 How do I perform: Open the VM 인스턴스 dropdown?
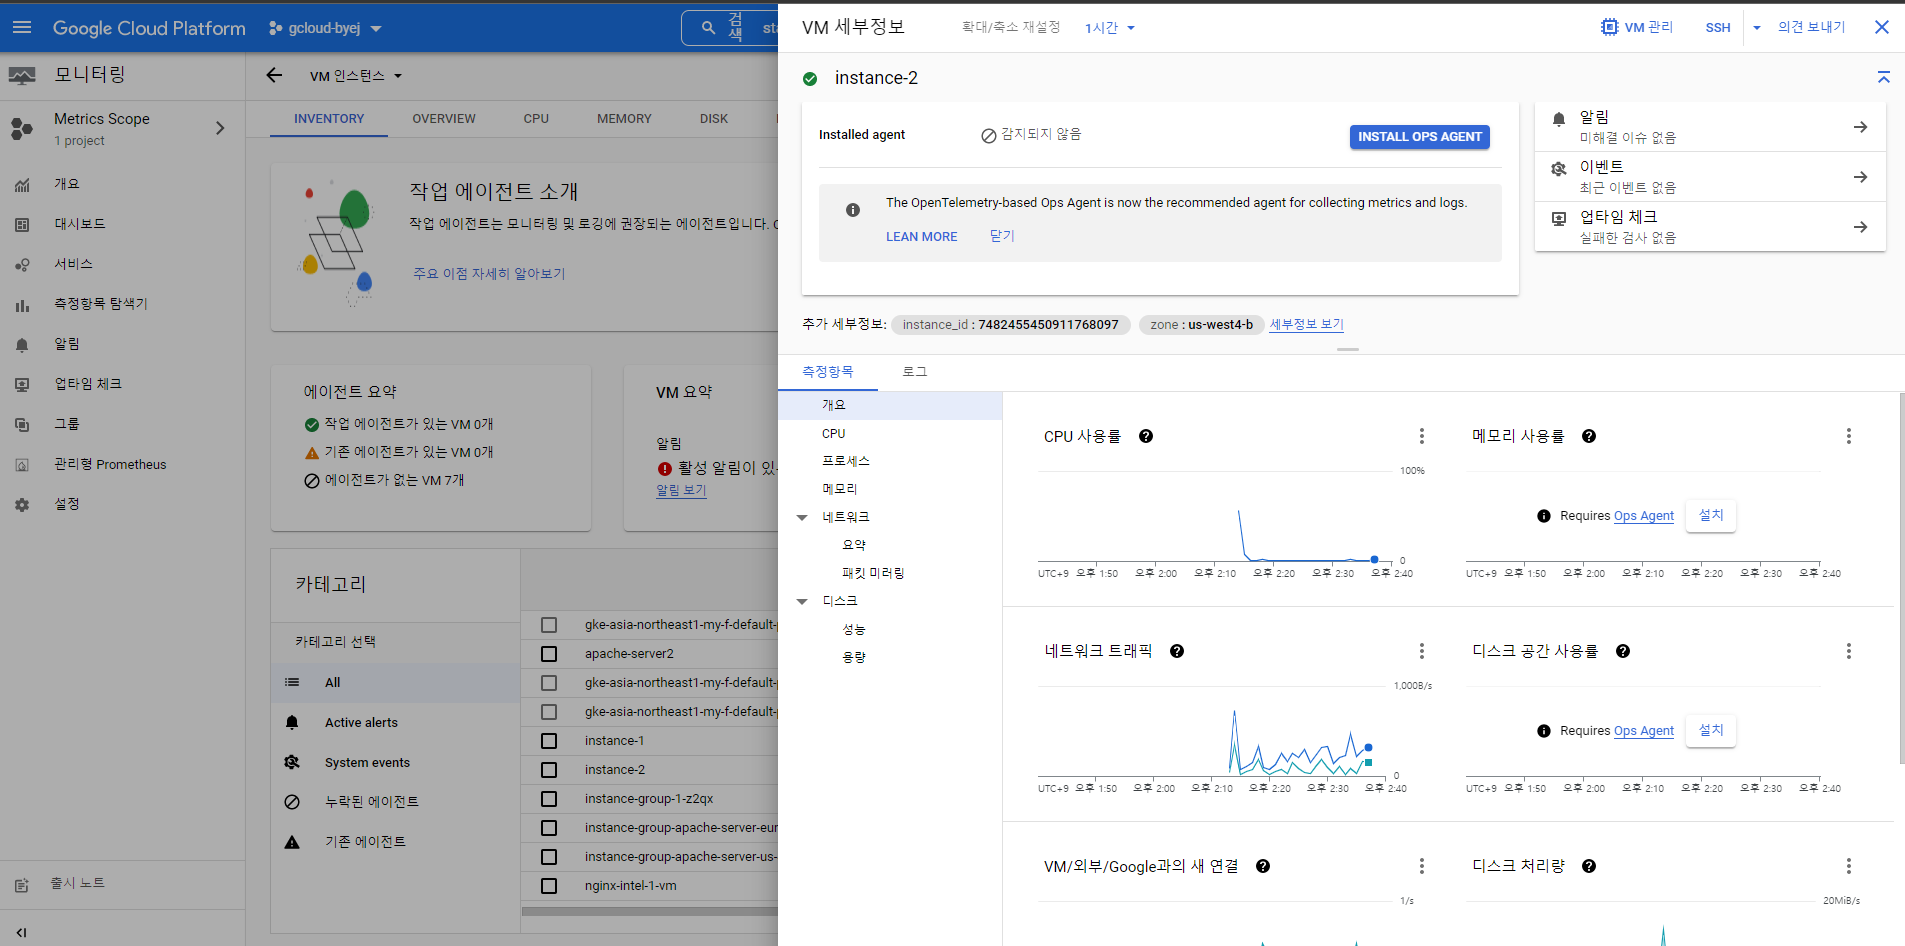point(355,76)
